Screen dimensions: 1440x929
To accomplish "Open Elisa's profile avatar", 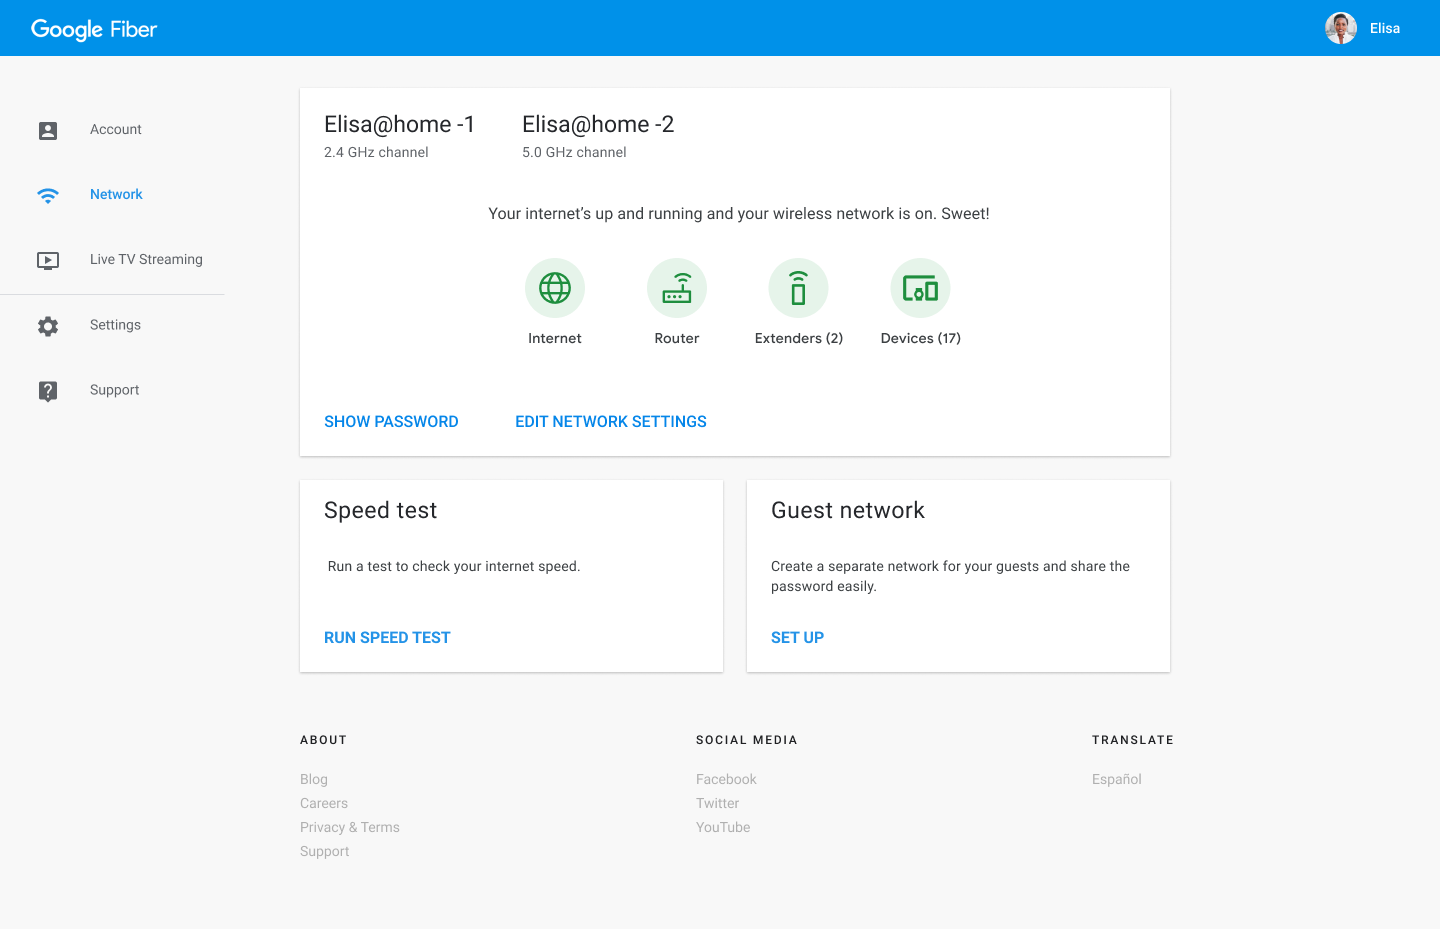I will click(1340, 28).
